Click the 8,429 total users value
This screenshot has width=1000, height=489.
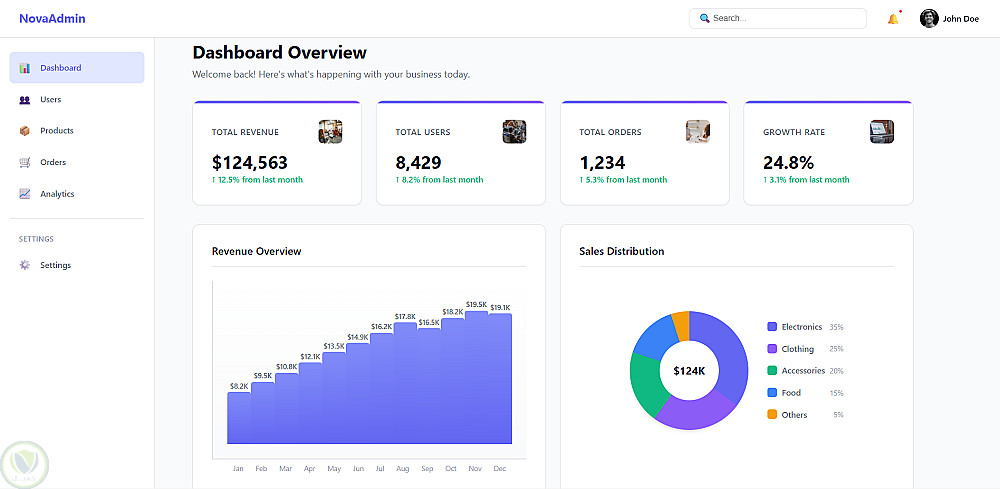click(418, 163)
